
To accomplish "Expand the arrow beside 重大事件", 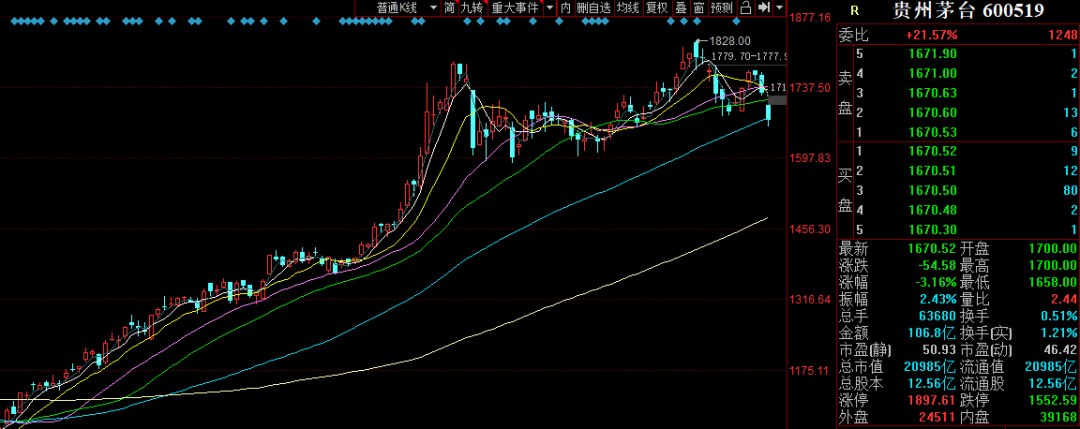I will (x=550, y=8).
